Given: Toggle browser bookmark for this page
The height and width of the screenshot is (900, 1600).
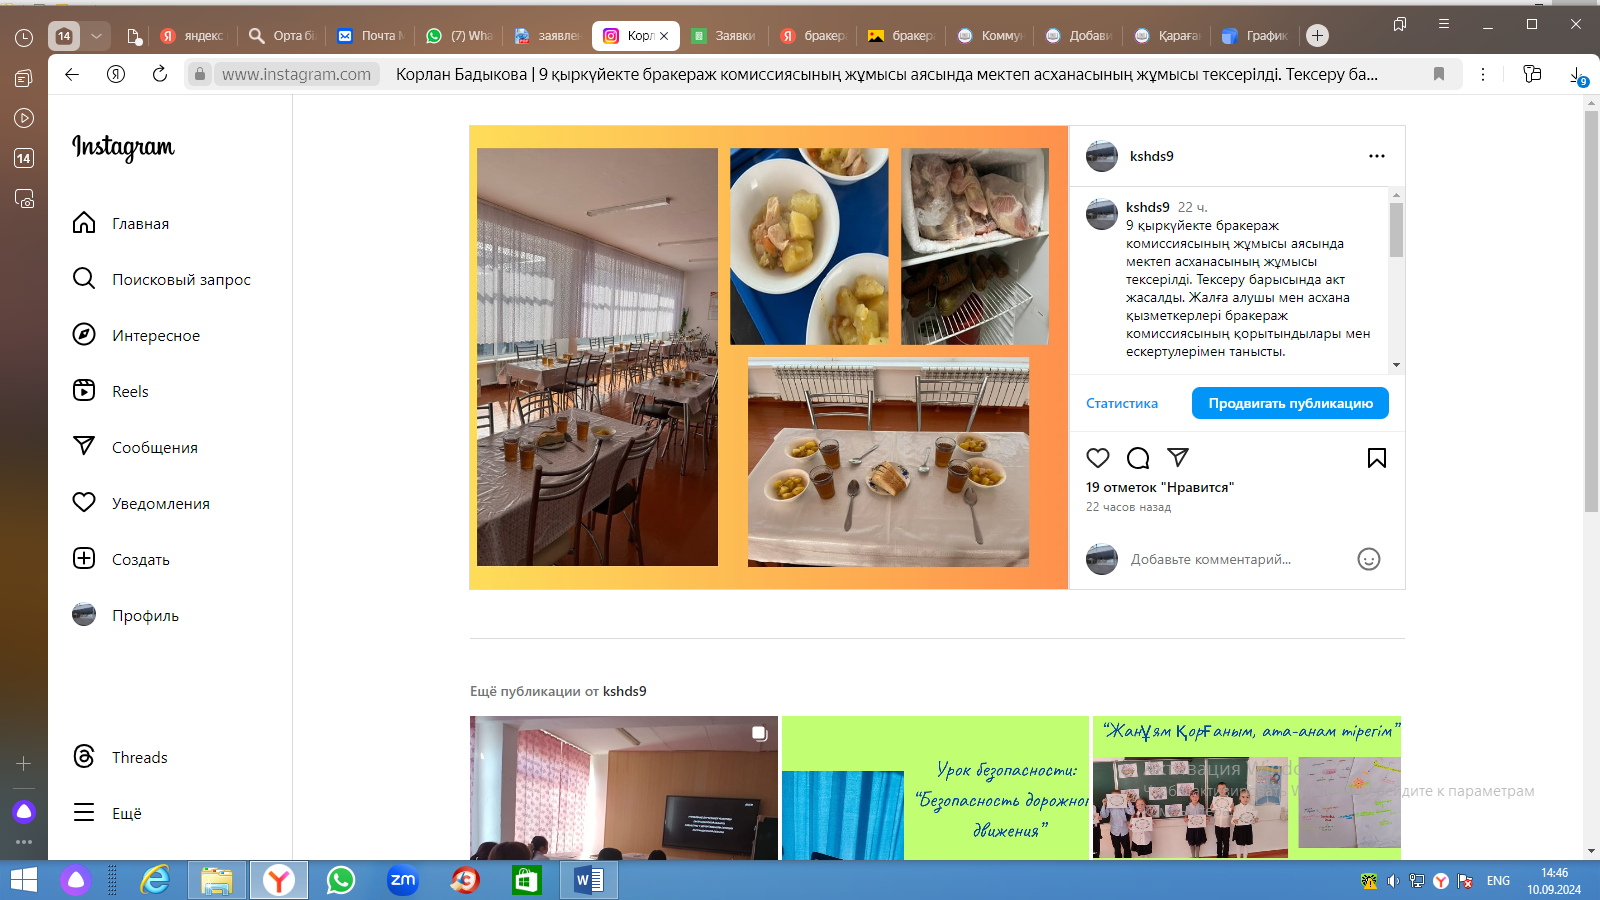Looking at the screenshot, I should click(x=1439, y=74).
